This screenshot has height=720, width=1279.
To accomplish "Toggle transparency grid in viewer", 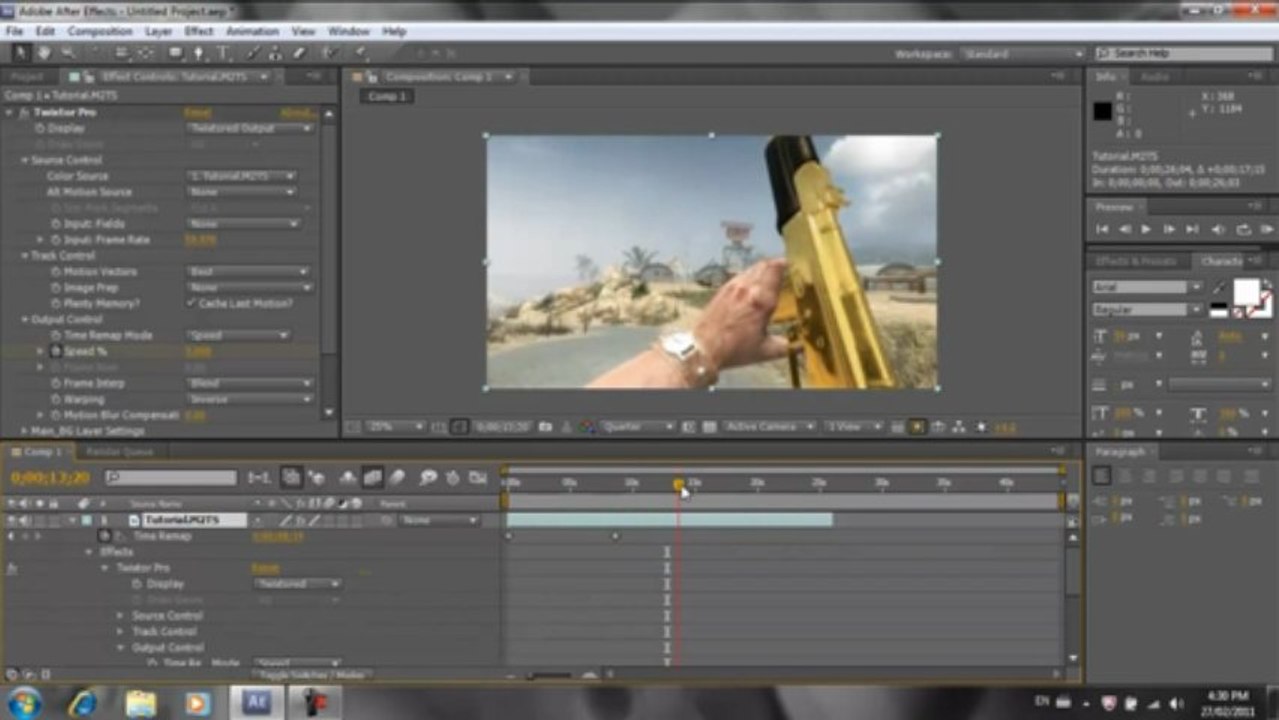I will [x=709, y=427].
